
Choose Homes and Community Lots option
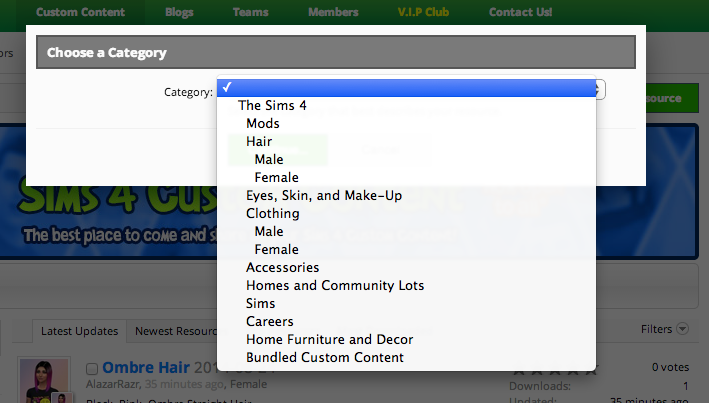406,285
